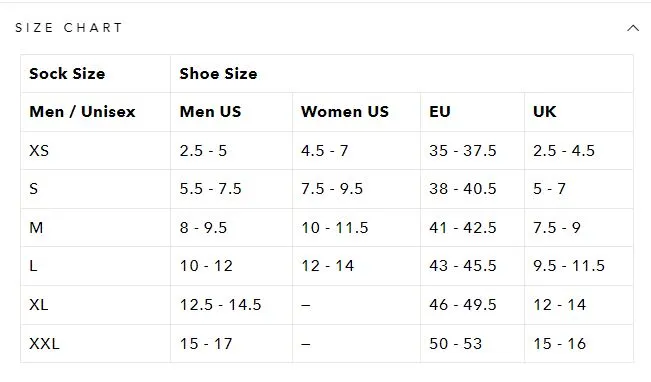Click the 43 - 45.5 EU cell
The width and height of the screenshot is (651, 382).
[x=472, y=266]
